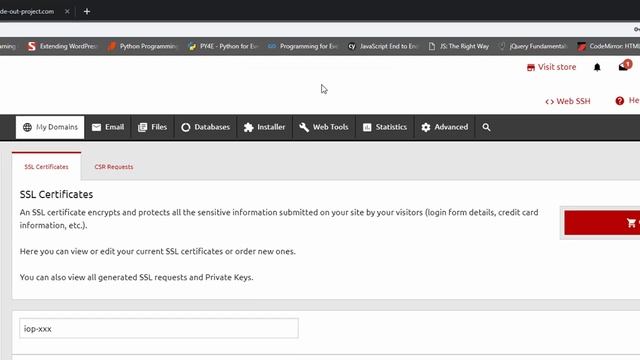This screenshot has width=640, height=360.
Task: Open the messages icon with red badge
Action: click(624, 66)
